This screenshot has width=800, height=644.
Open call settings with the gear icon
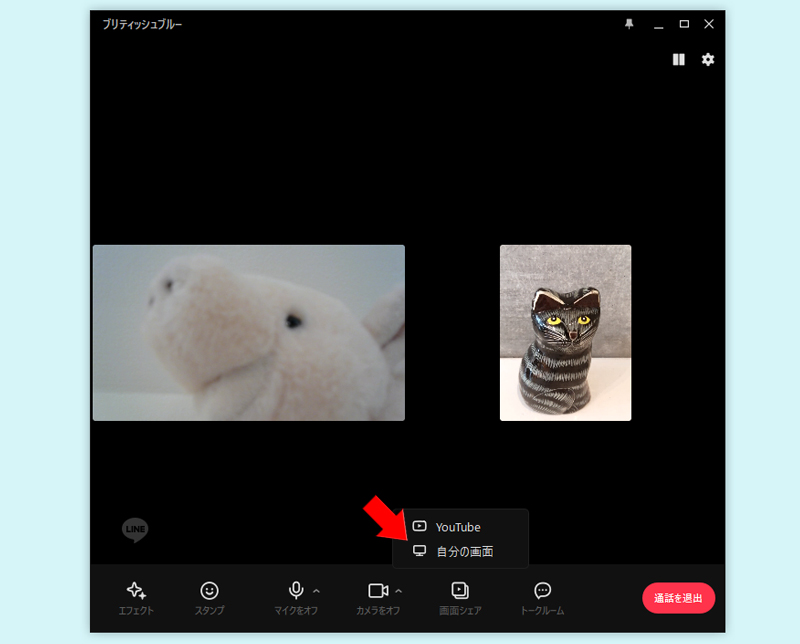(708, 60)
